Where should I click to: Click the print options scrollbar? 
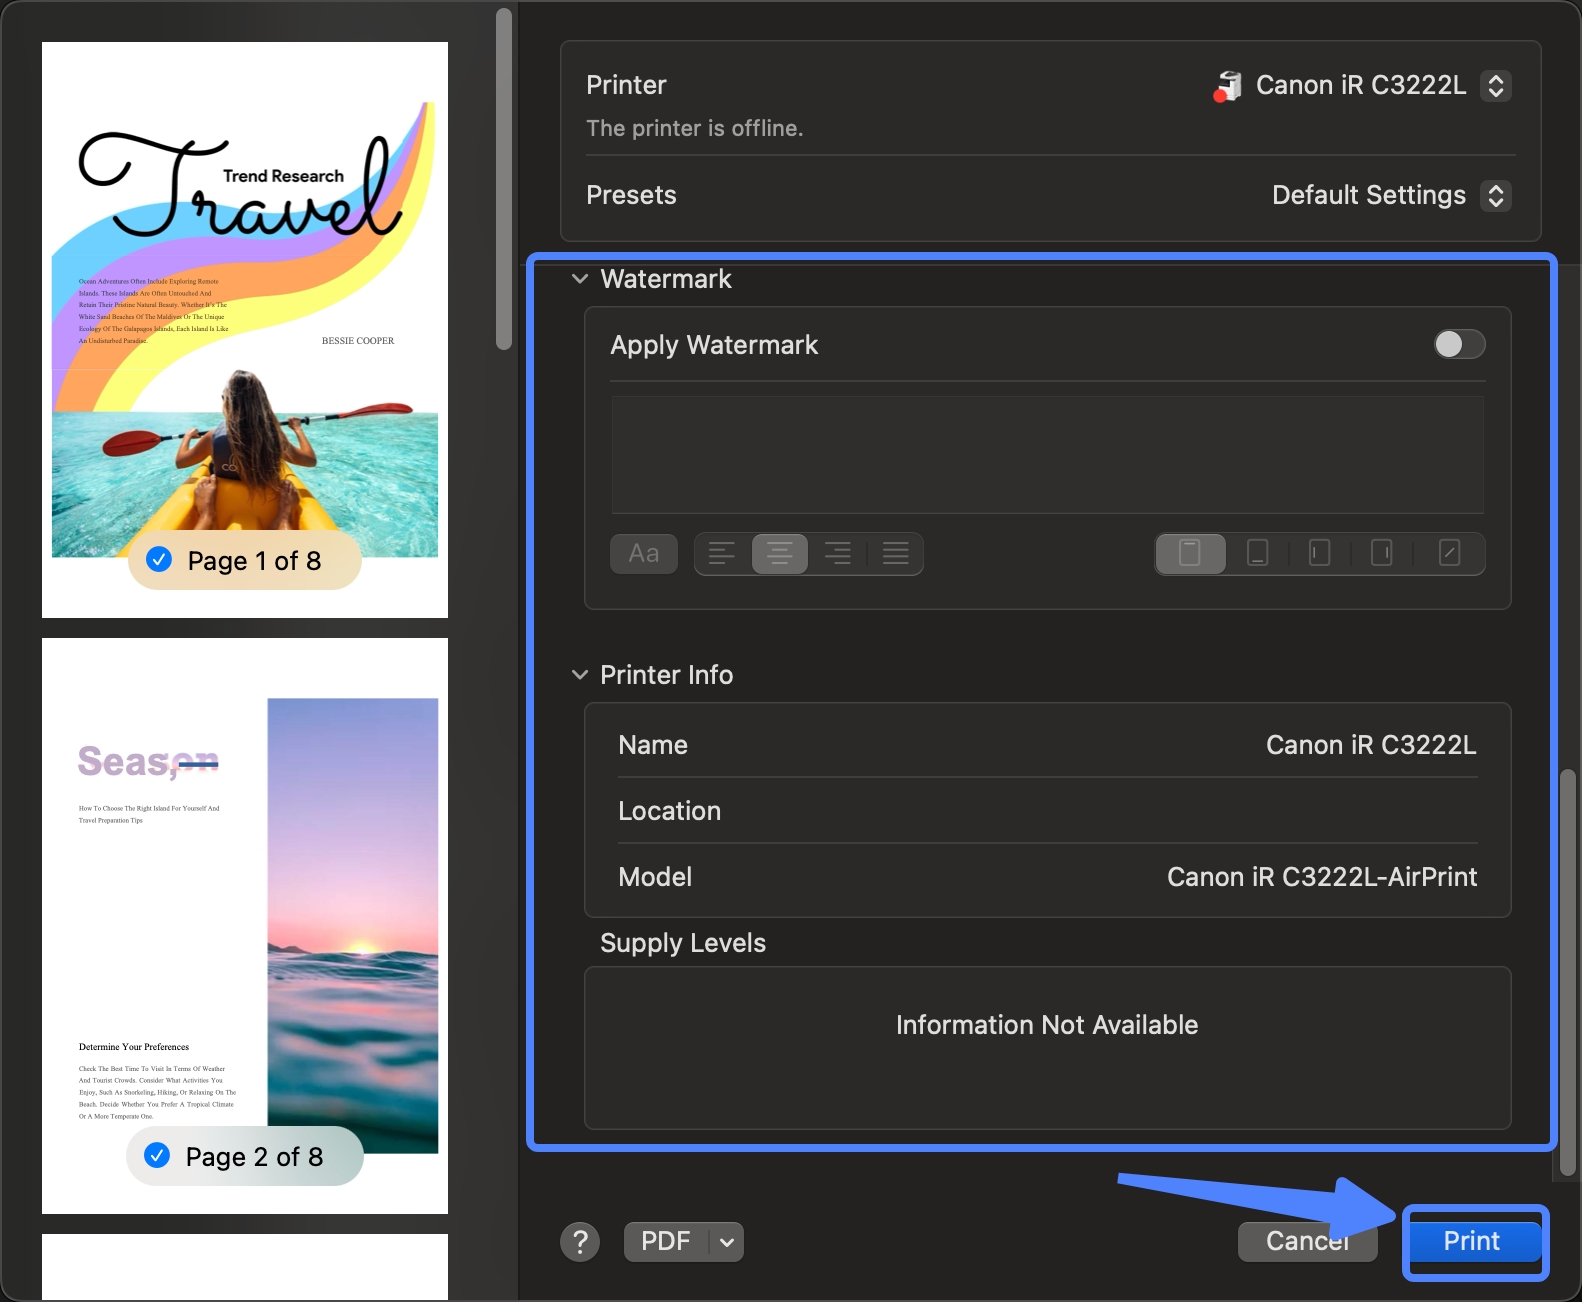(x=1568, y=973)
